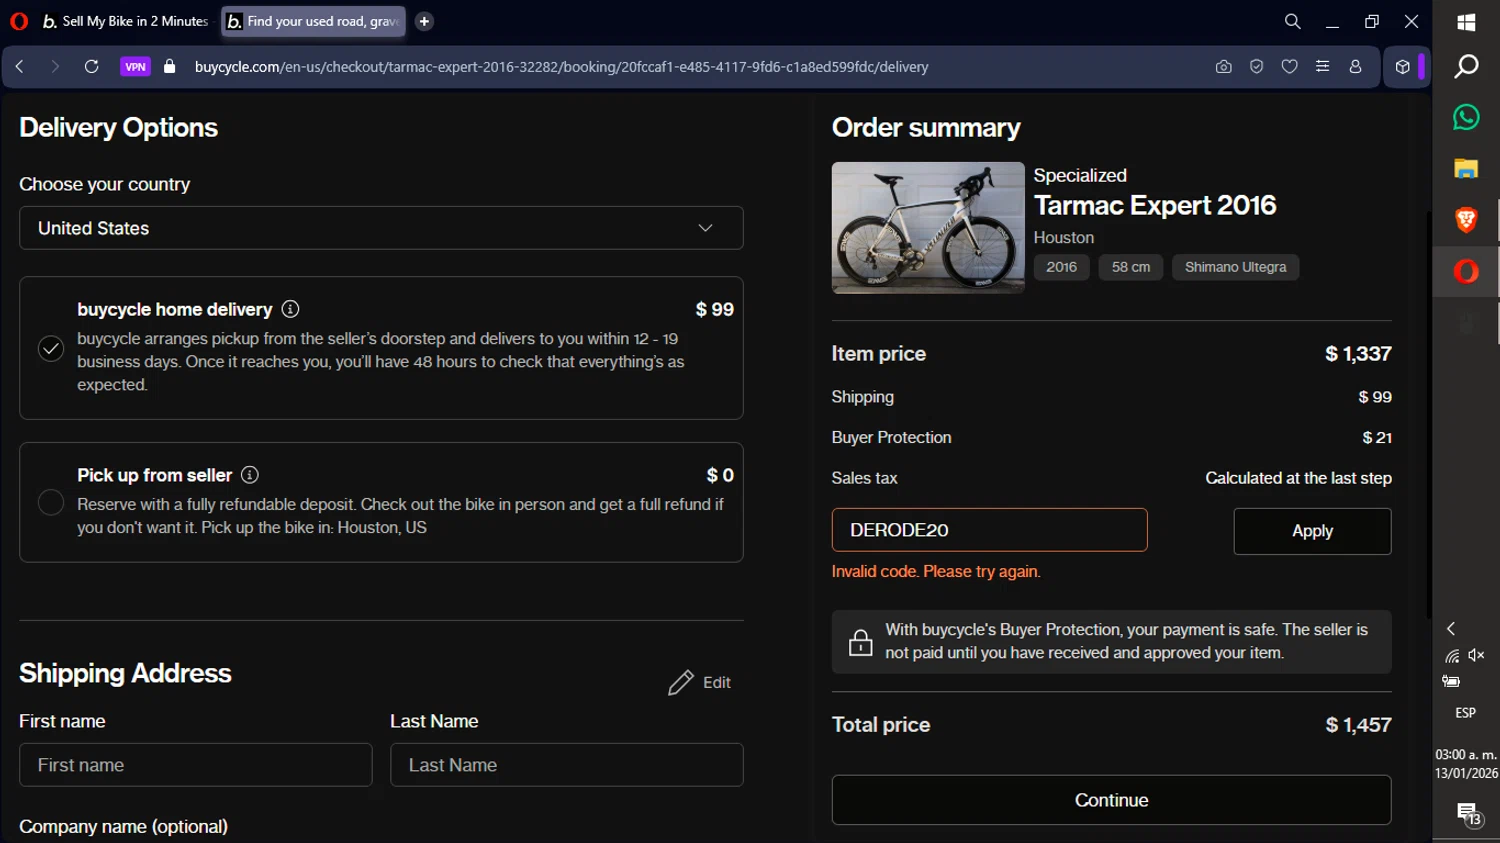Image resolution: width=1500 pixels, height=843 pixels.
Task: Select Pick up from seller option
Action: [x=51, y=502]
